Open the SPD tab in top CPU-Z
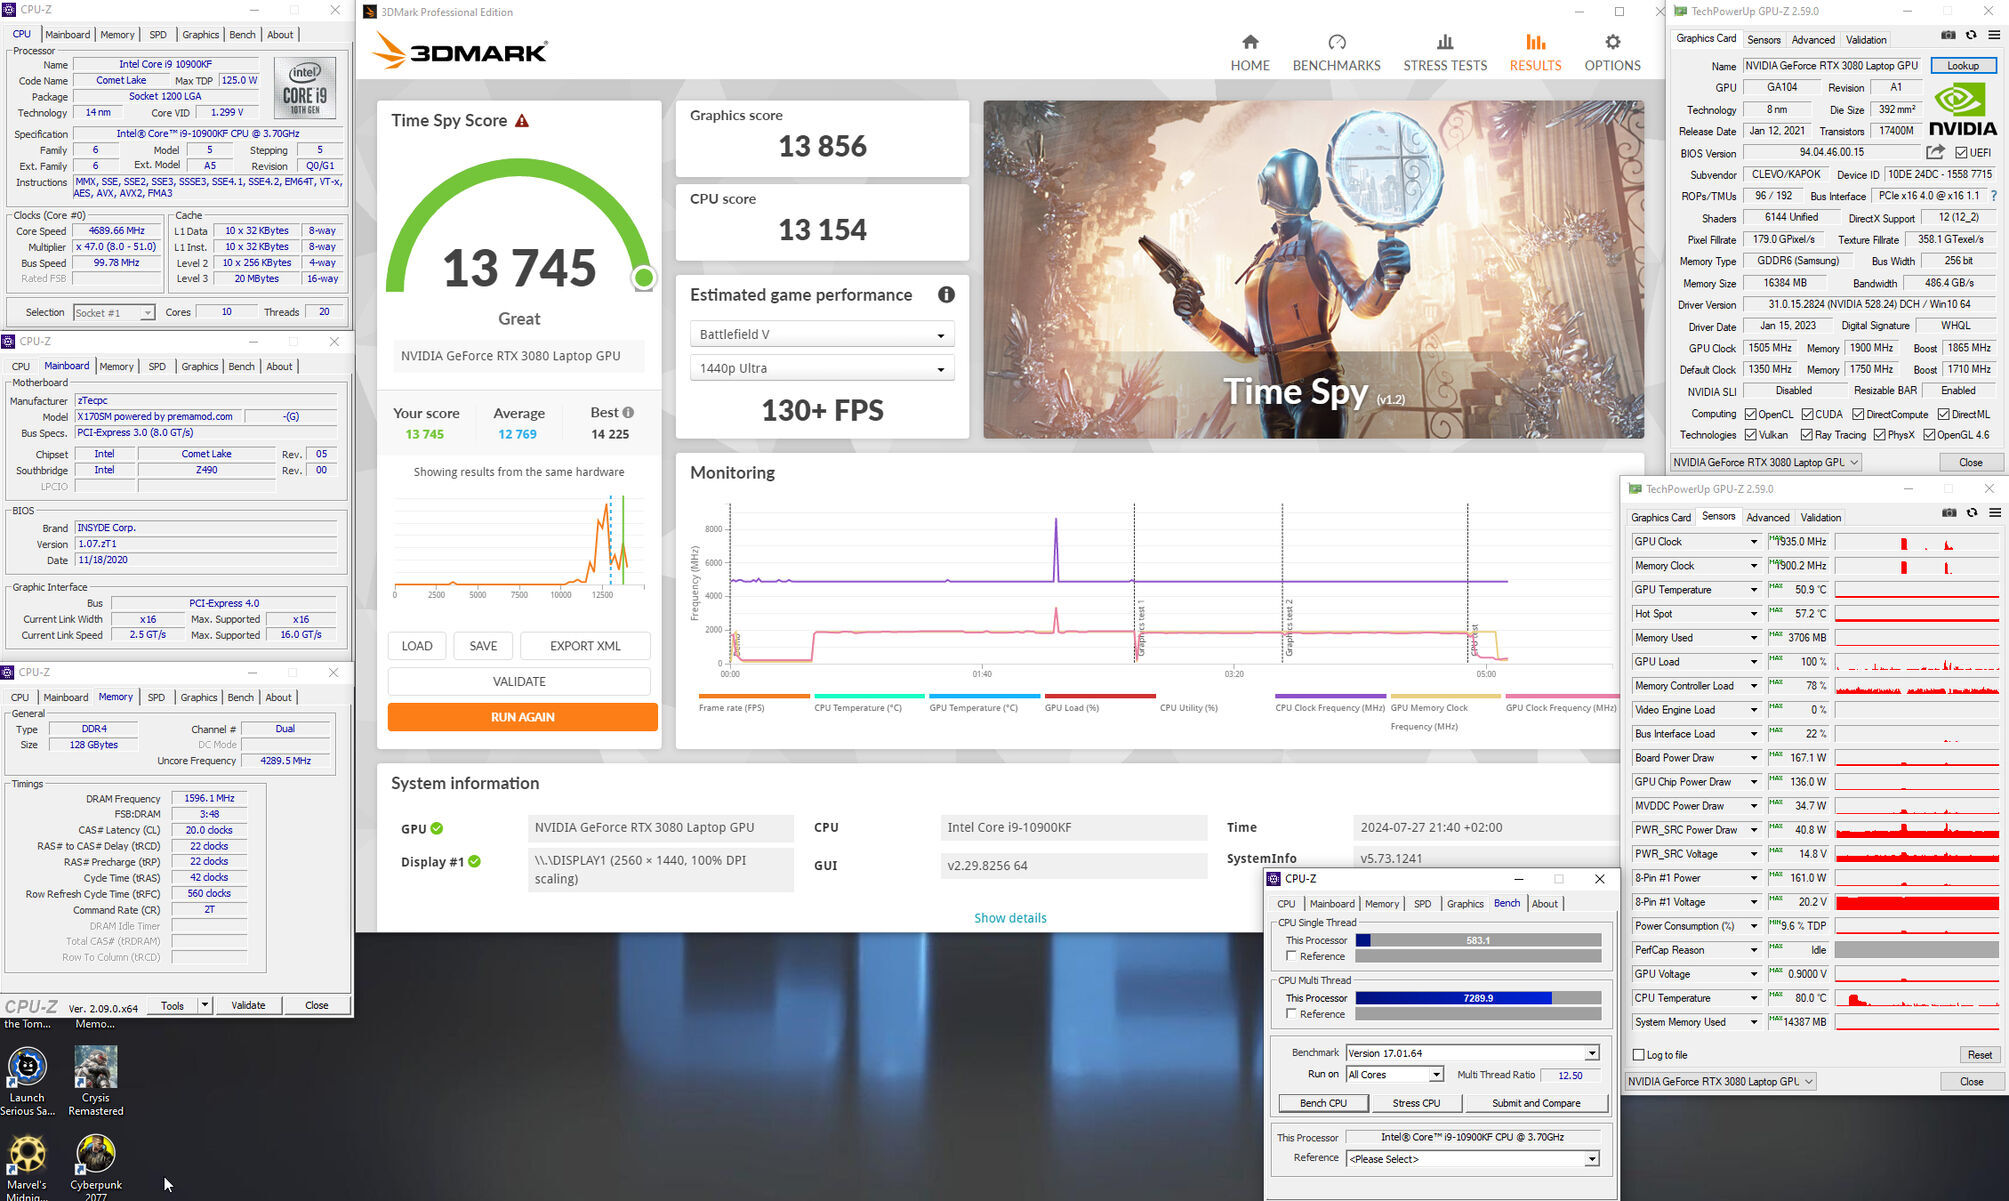2009x1201 pixels. pyautogui.click(x=158, y=35)
